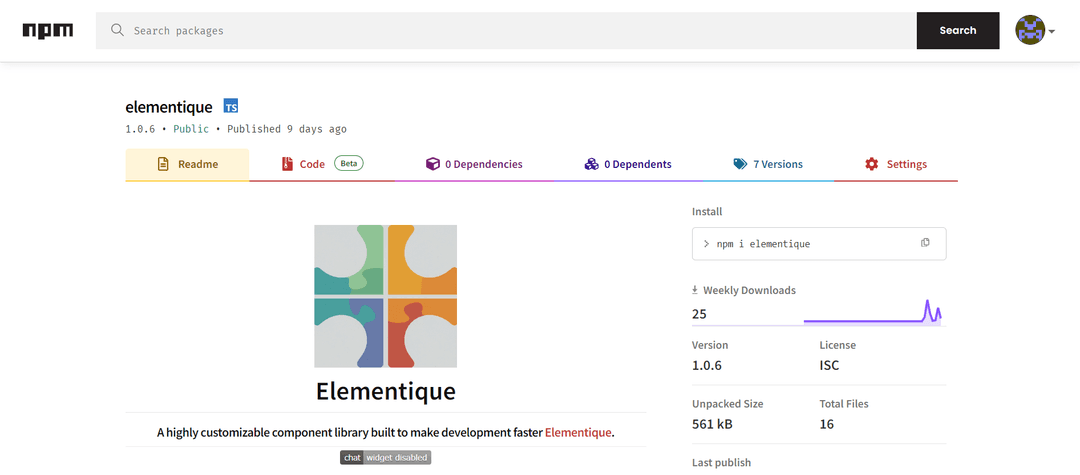Viewport: 1080px width, 475px height.
Task: Open the Settings tab
Action: 895,165
